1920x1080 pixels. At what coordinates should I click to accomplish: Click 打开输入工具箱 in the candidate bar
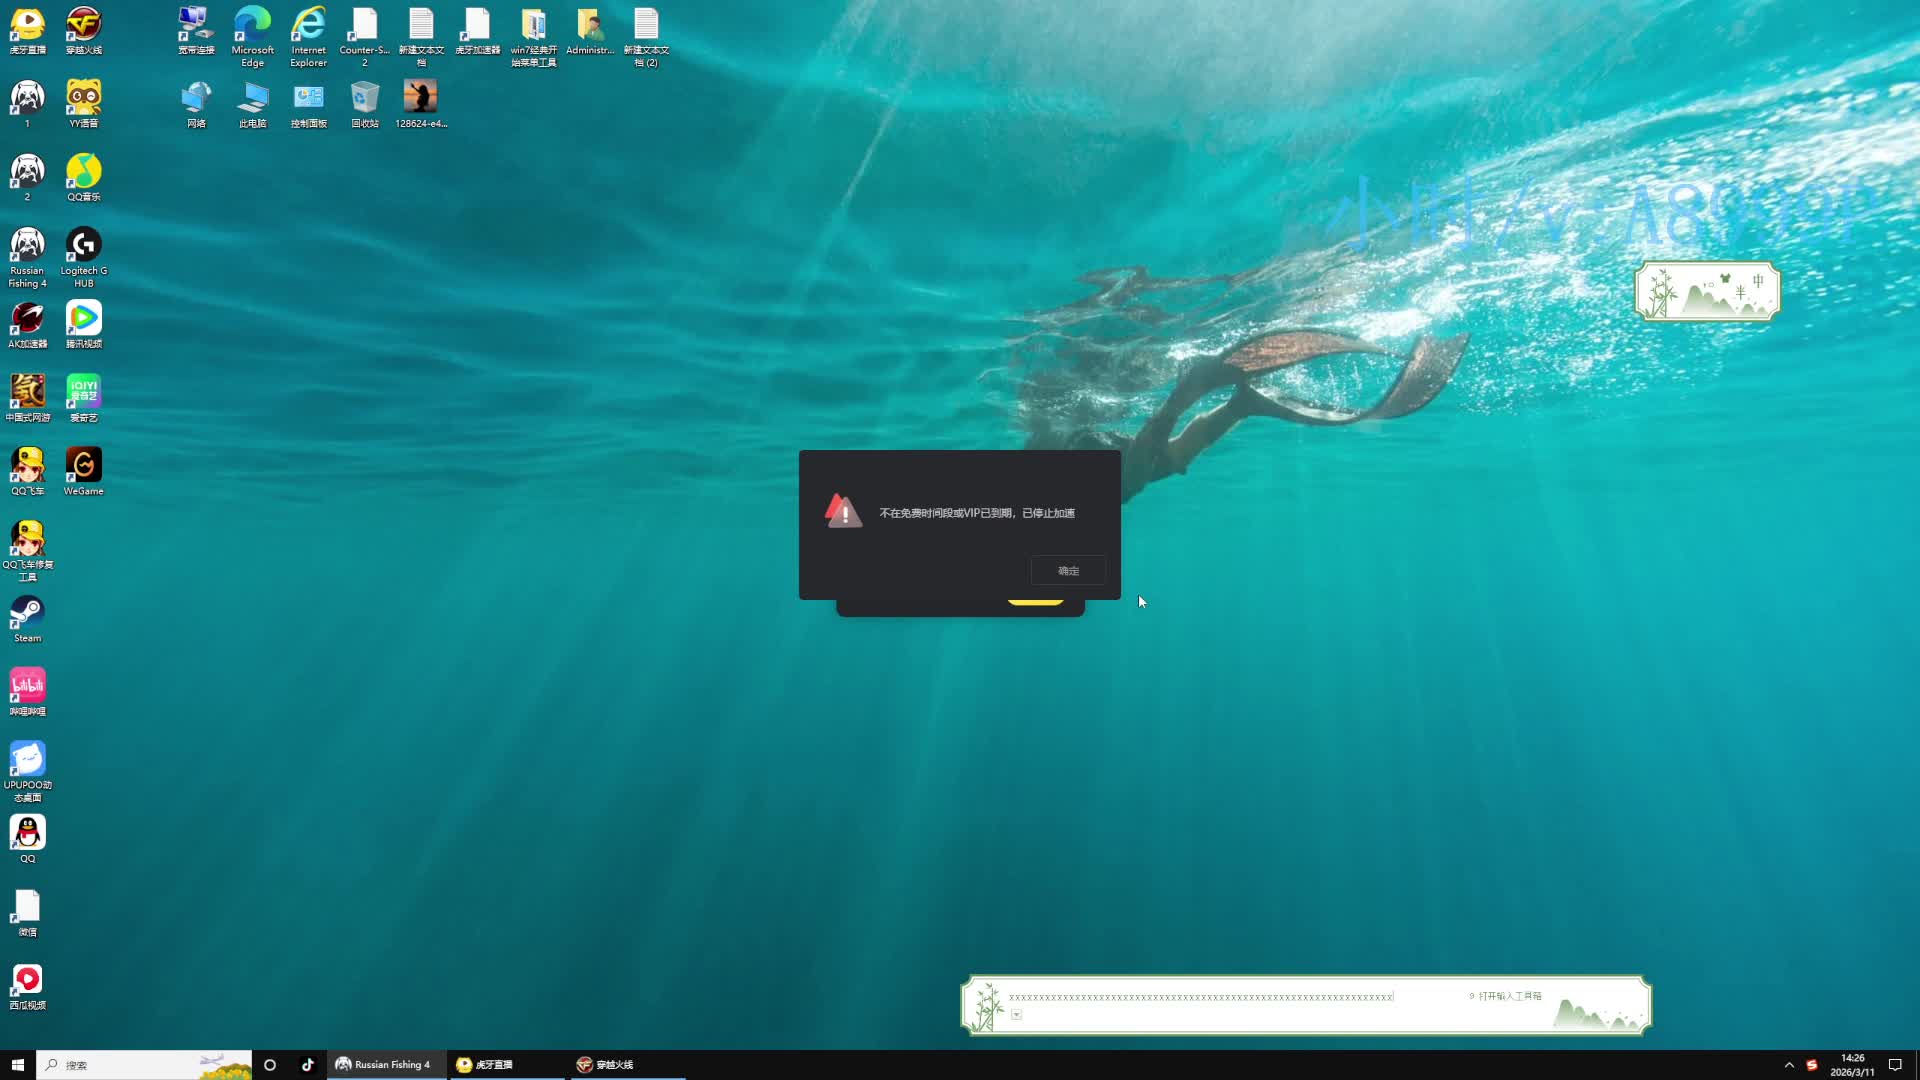click(1508, 996)
